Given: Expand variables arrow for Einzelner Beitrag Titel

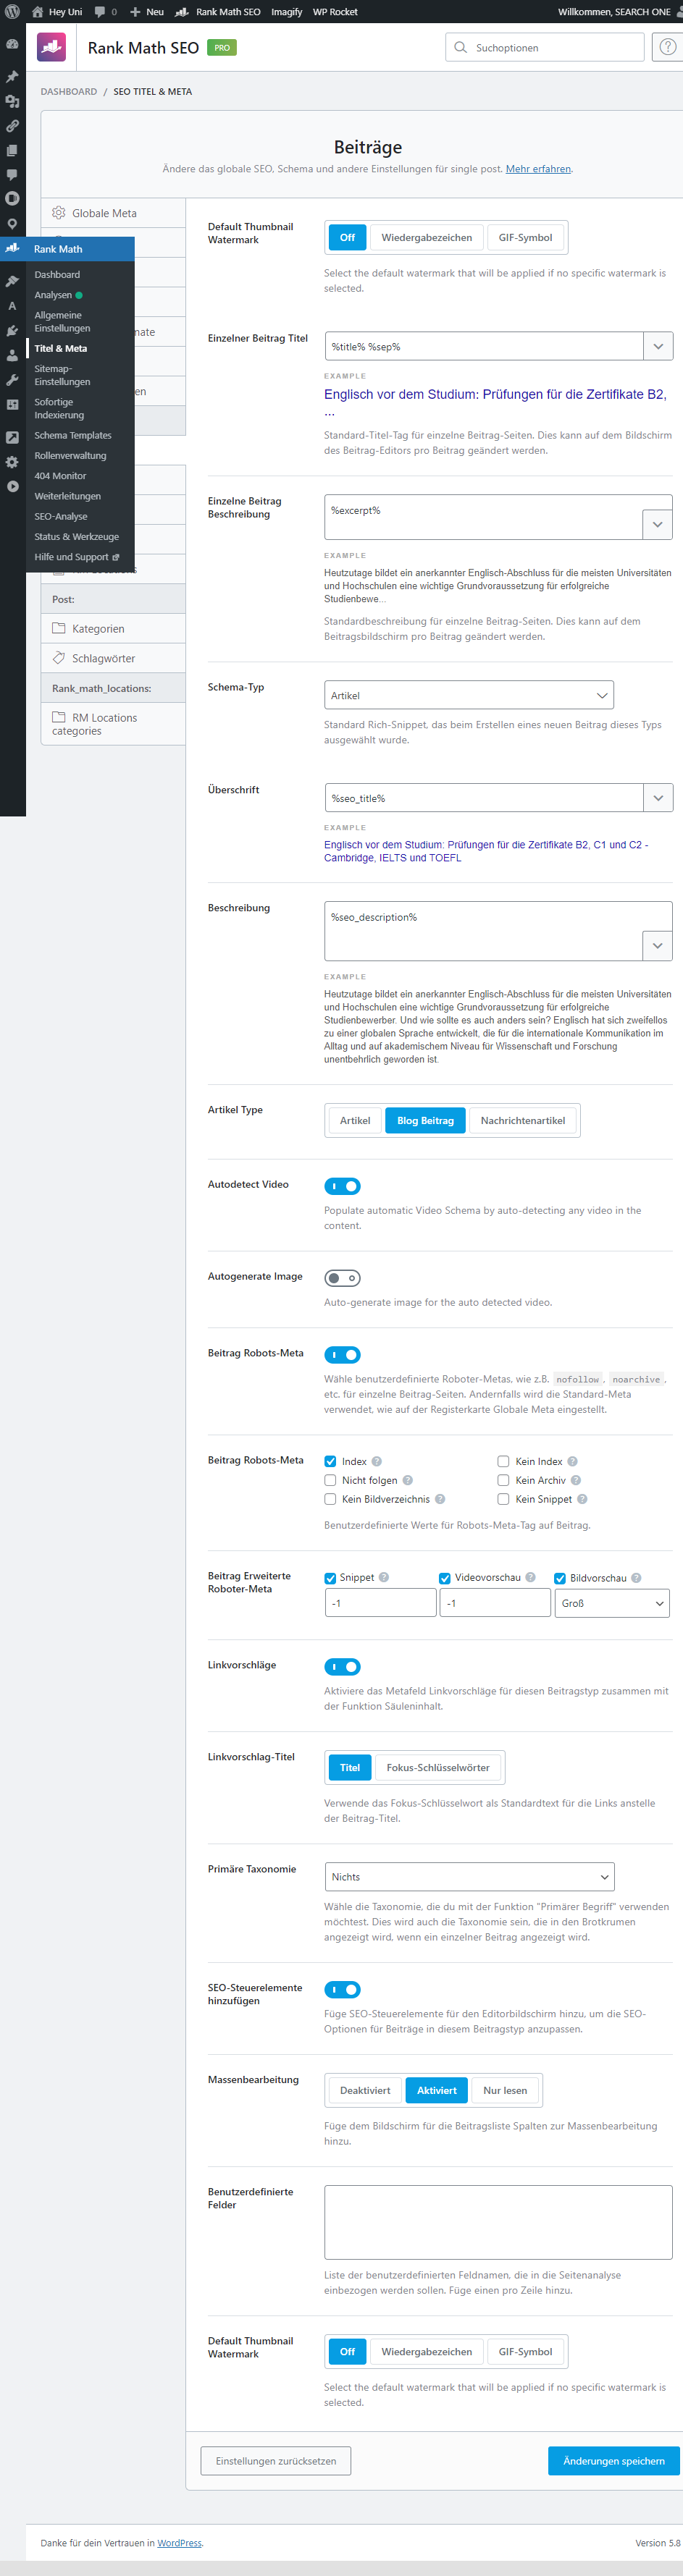Looking at the screenshot, I should point(658,346).
